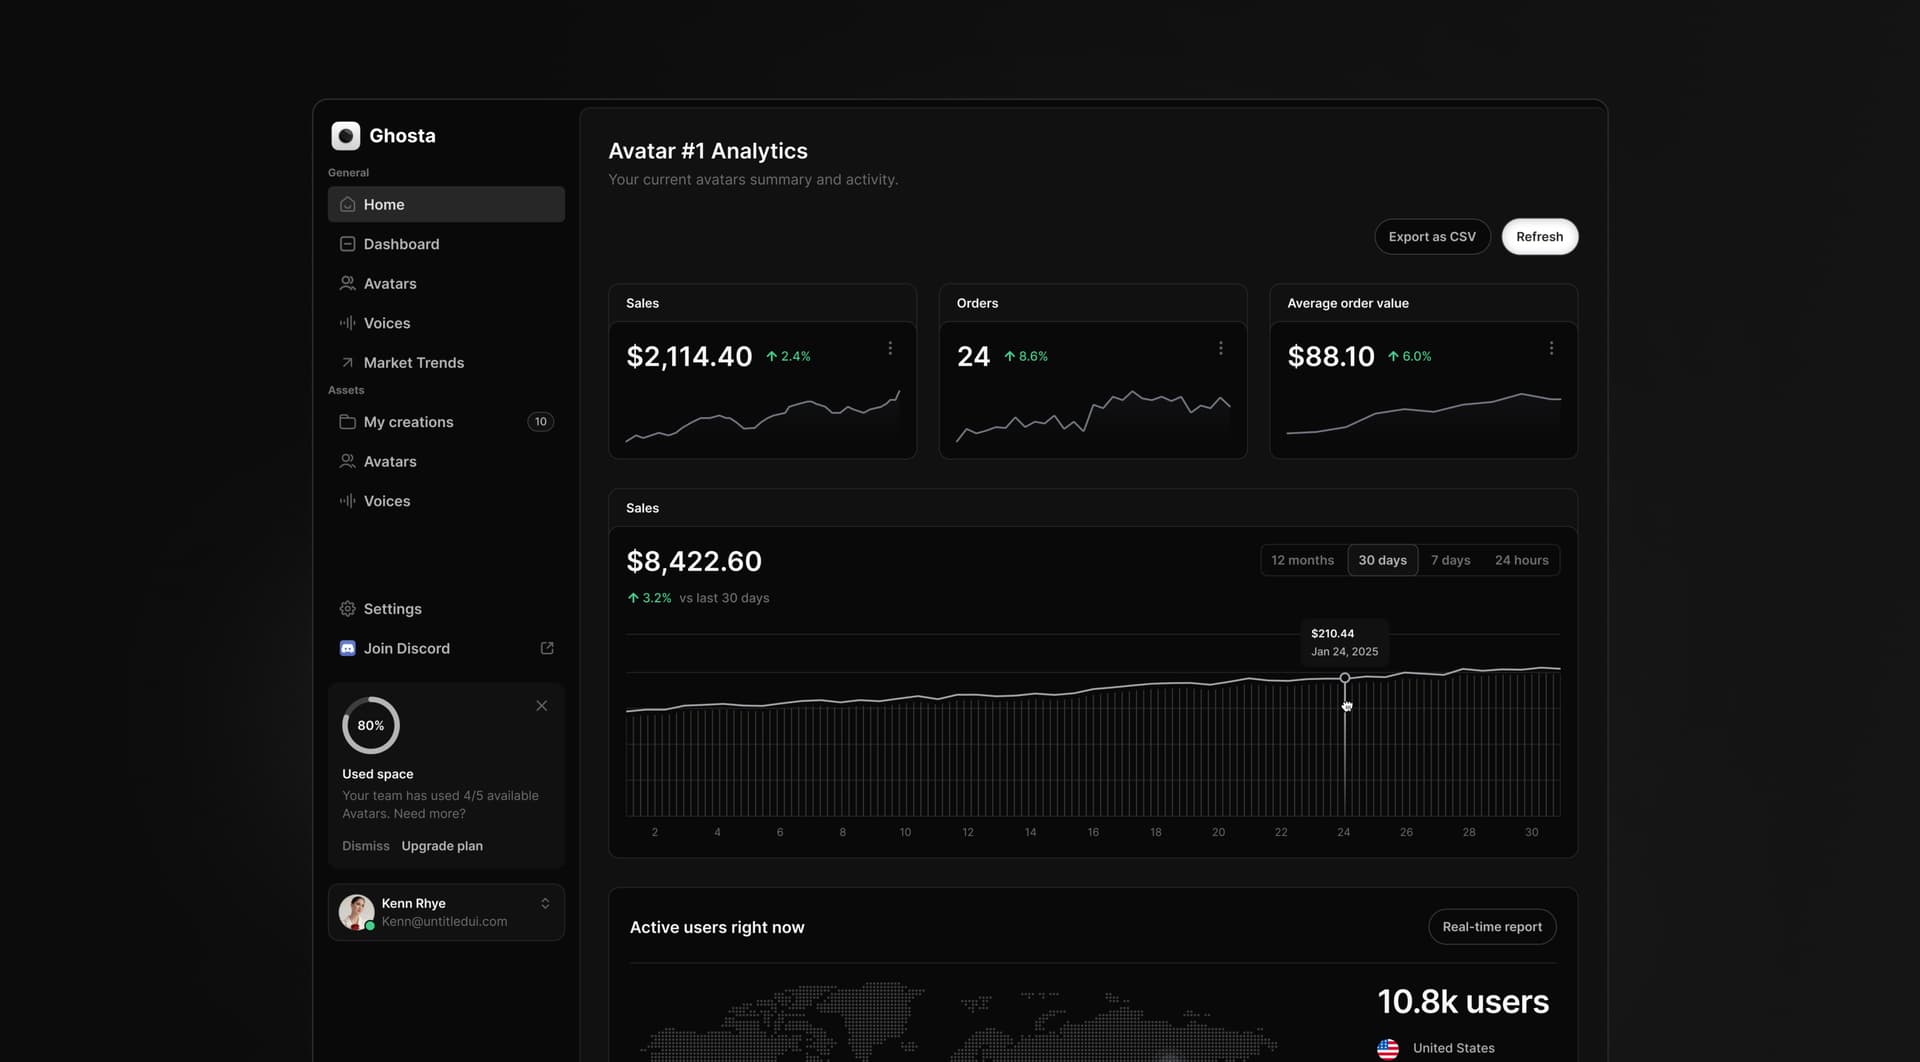Viewport: 1920px width, 1062px height.
Task: Click the Settings gear icon
Action: (347, 609)
